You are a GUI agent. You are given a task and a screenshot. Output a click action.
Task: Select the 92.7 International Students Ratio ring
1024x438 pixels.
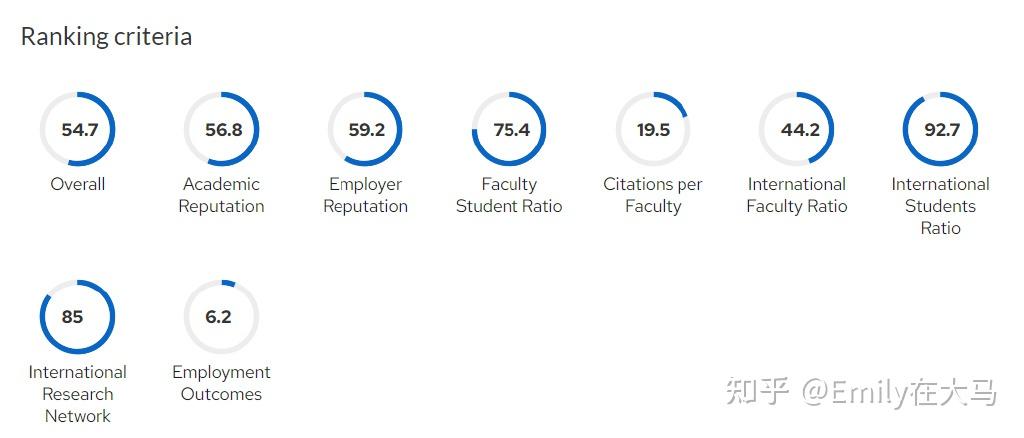pos(941,130)
